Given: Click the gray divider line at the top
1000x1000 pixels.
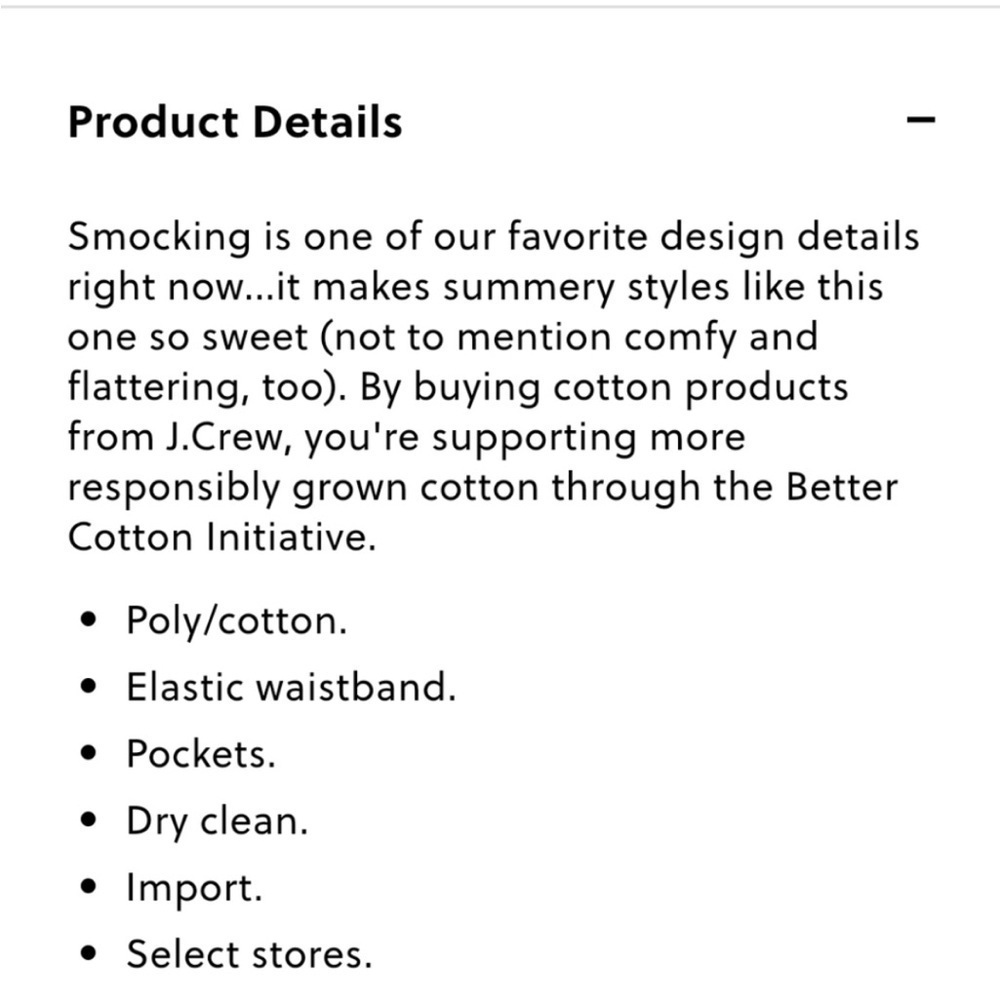Looking at the screenshot, I should (x=500, y=7).
